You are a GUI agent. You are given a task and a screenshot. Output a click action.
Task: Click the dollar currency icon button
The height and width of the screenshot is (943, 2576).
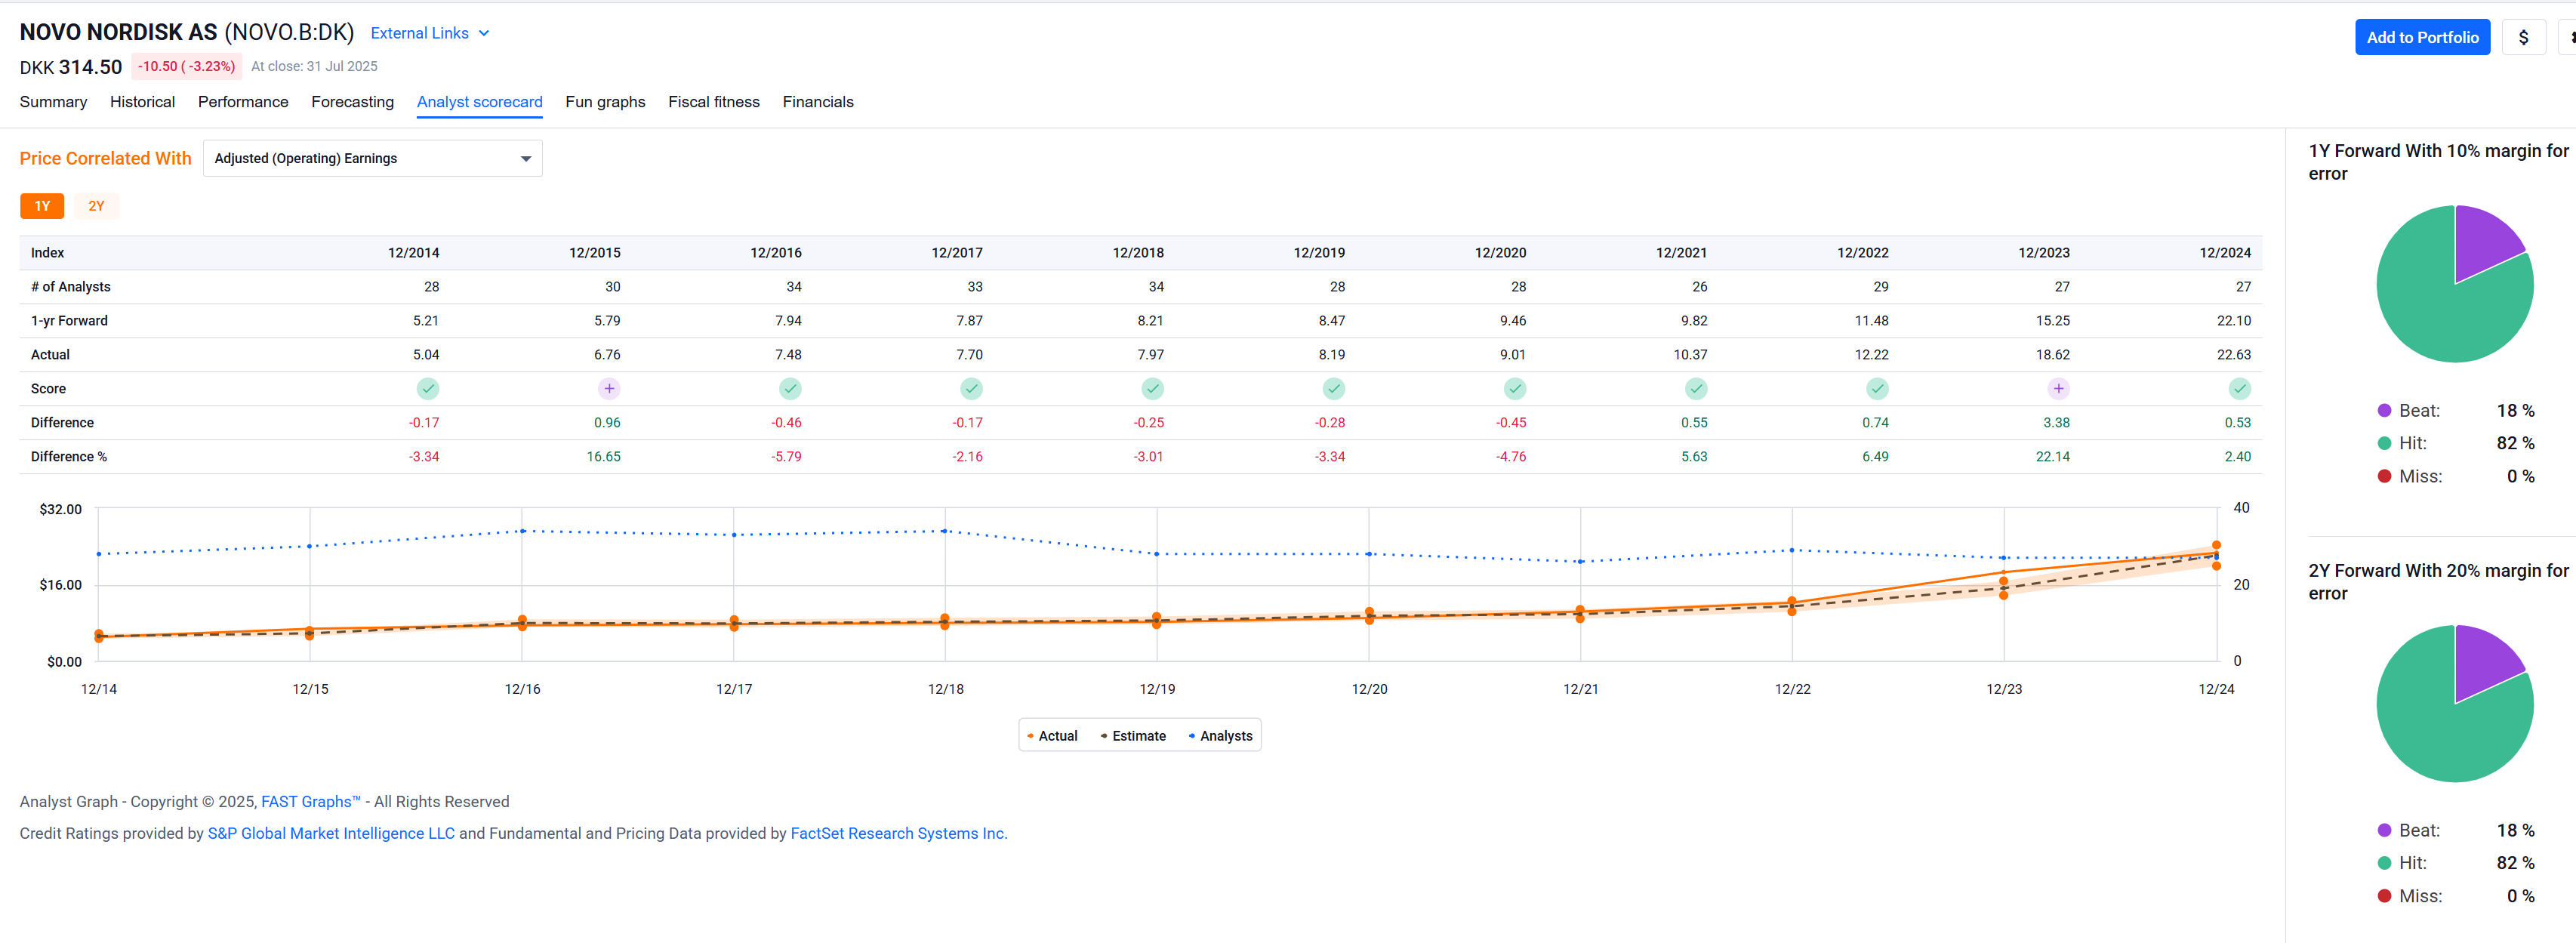click(x=2523, y=38)
